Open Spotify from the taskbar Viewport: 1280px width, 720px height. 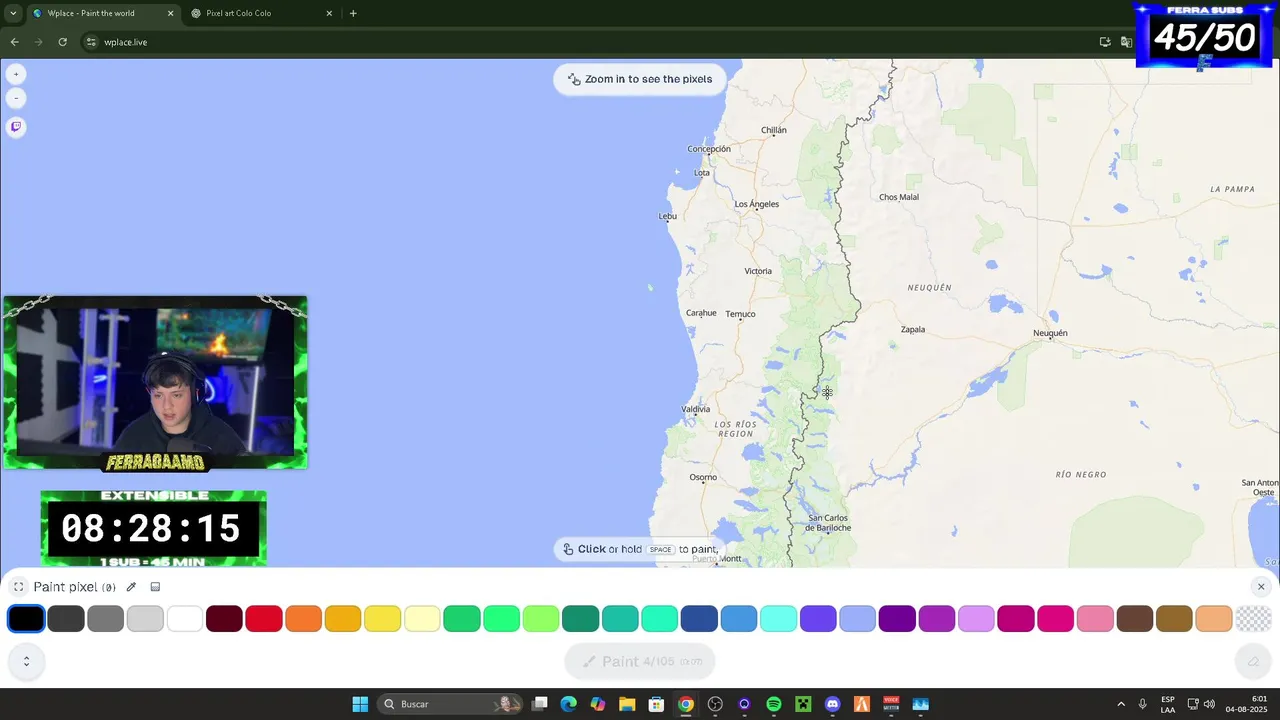pyautogui.click(x=774, y=704)
